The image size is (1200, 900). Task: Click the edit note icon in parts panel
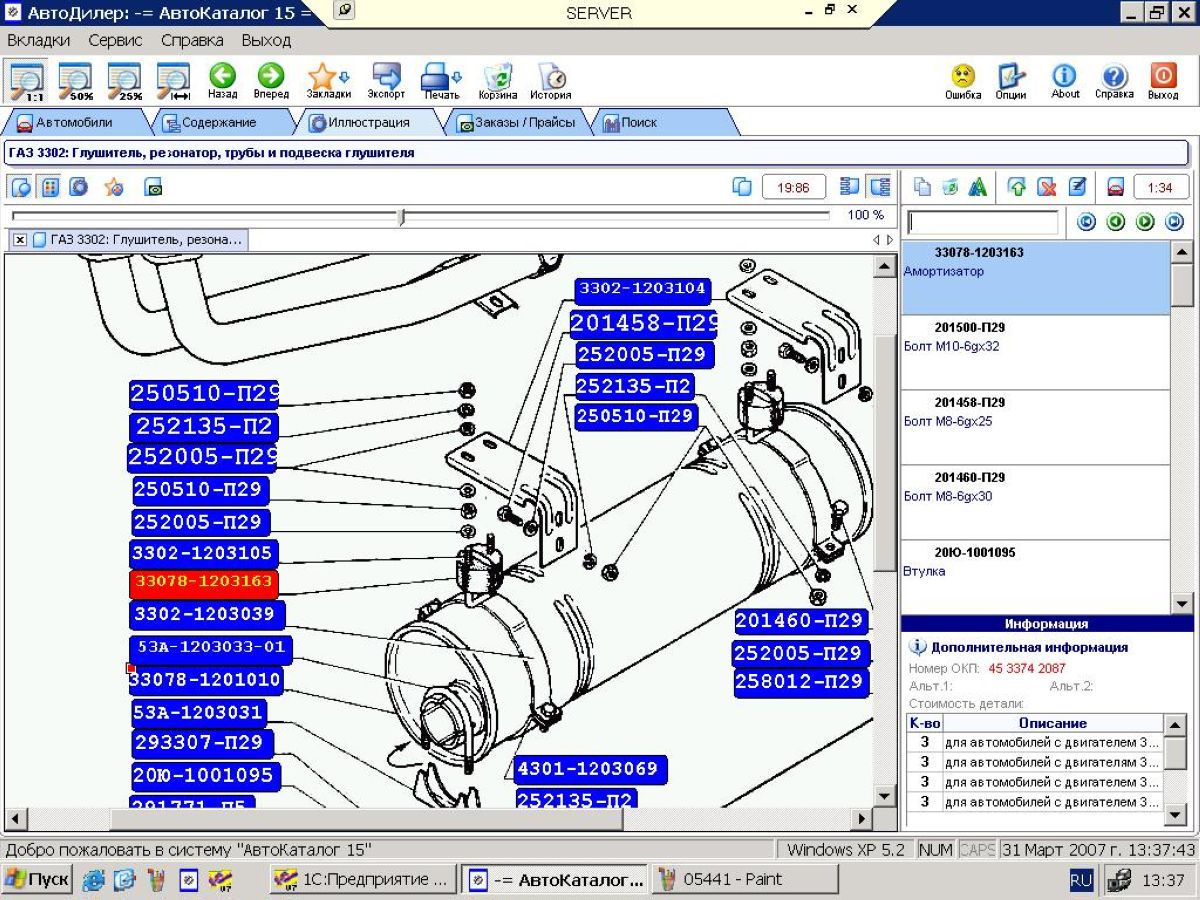pyautogui.click(x=1077, y=187)
